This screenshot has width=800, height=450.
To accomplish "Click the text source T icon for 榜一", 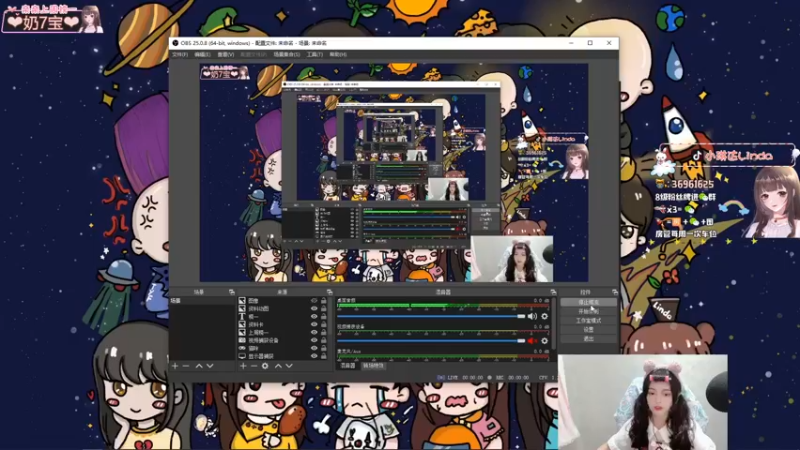I will click(x=242, y=316).
